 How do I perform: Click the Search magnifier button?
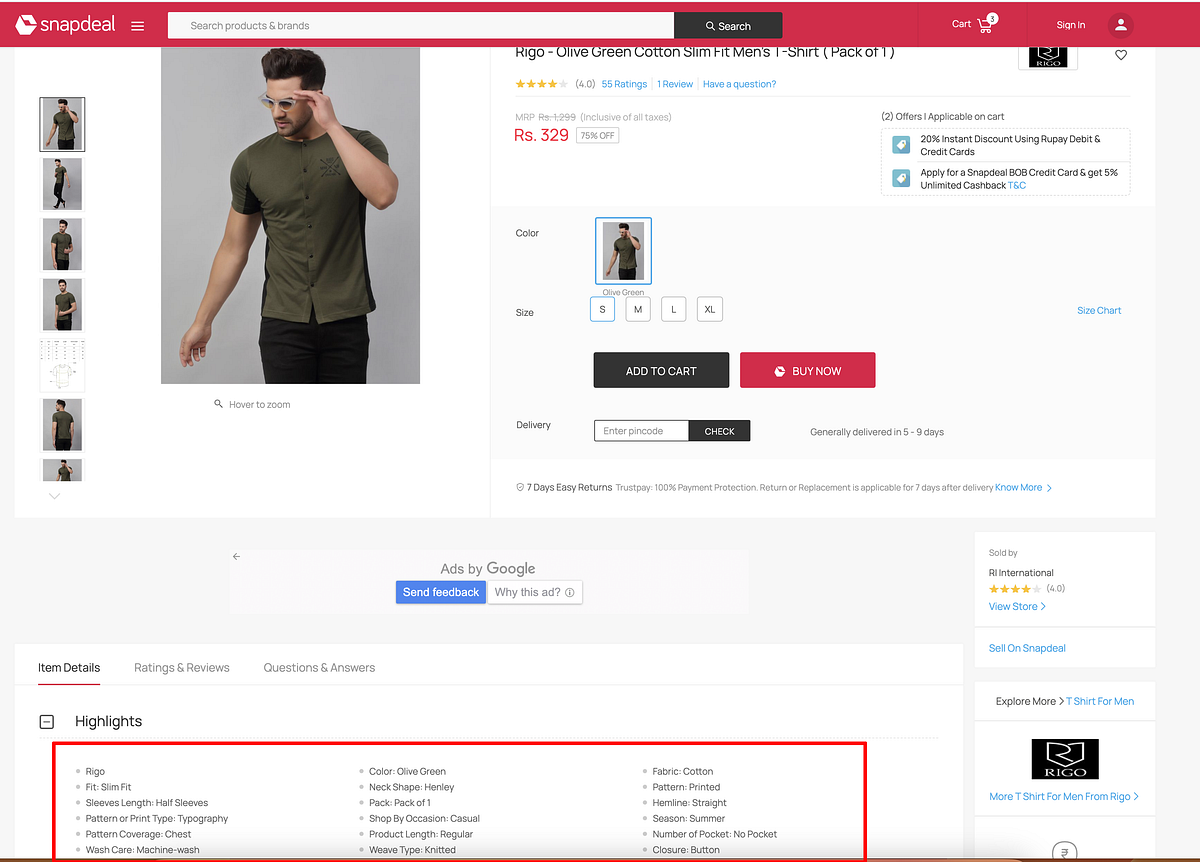pyautogui.click(x=728, y=25)
